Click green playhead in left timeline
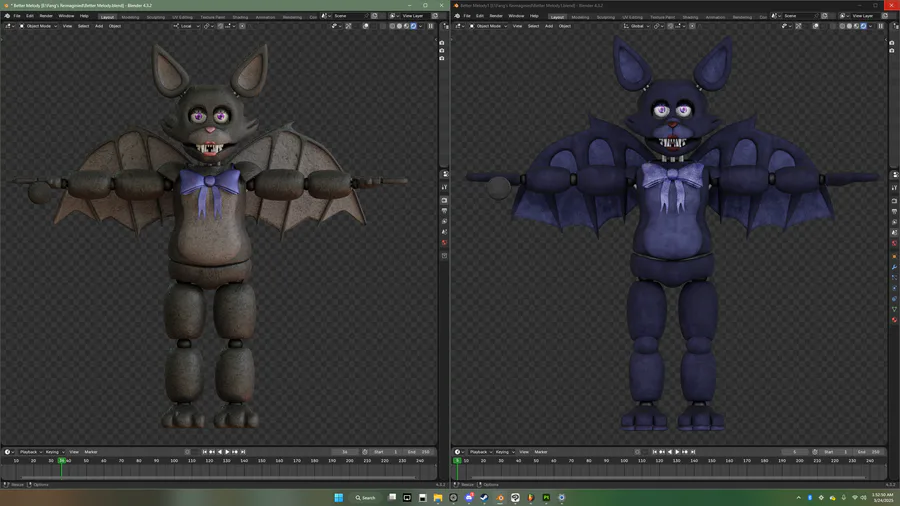900x506 pixels. click(61, 461)
